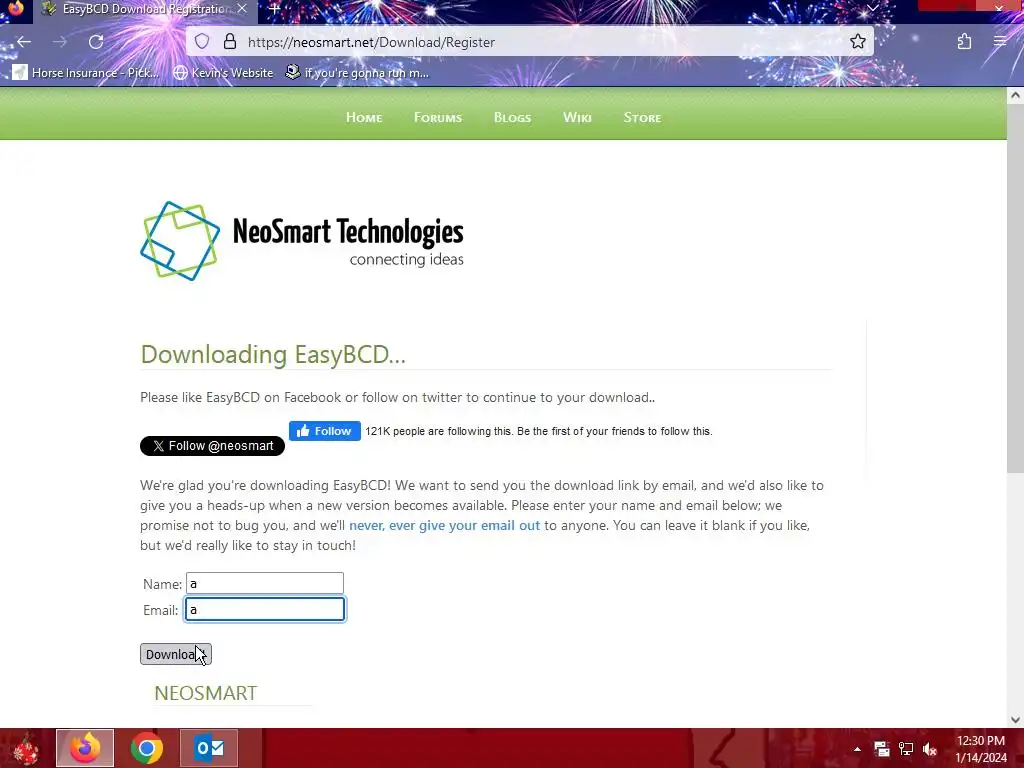The image size is (1024, 768).
Task: Open the Action Center flag tray icon
Action: (x=882, y=749)
